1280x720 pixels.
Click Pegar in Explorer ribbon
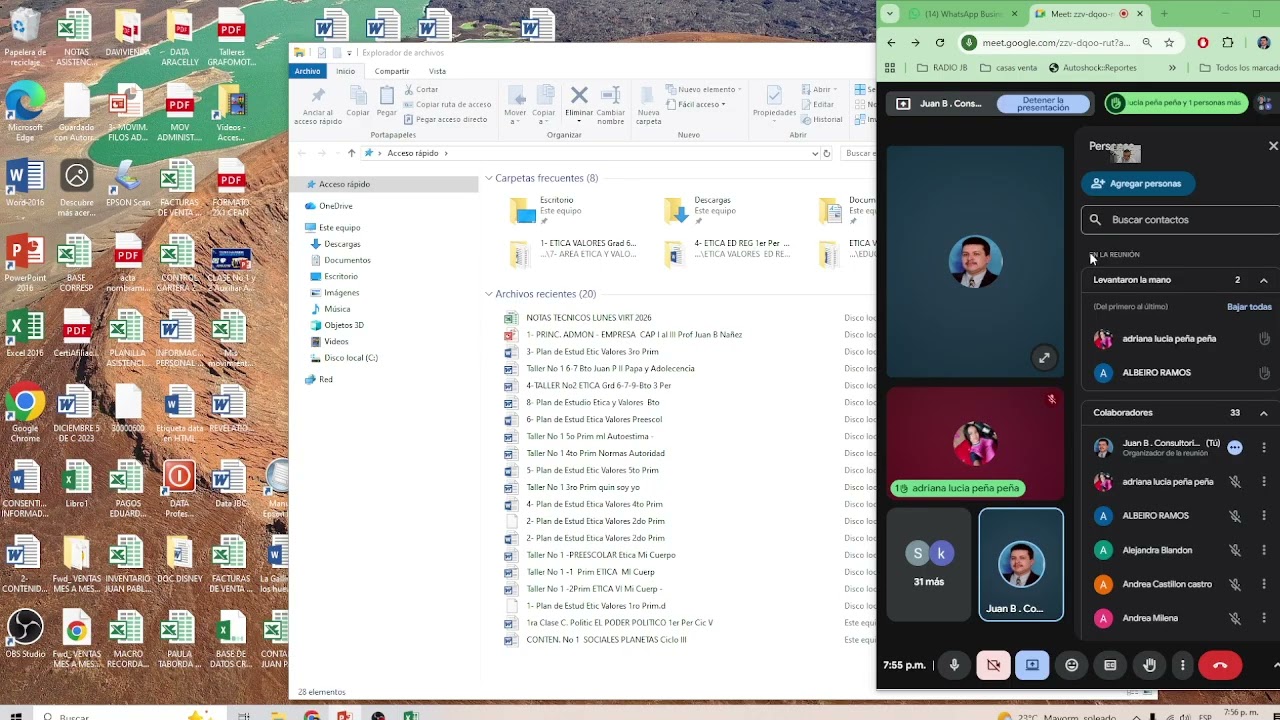387,102
